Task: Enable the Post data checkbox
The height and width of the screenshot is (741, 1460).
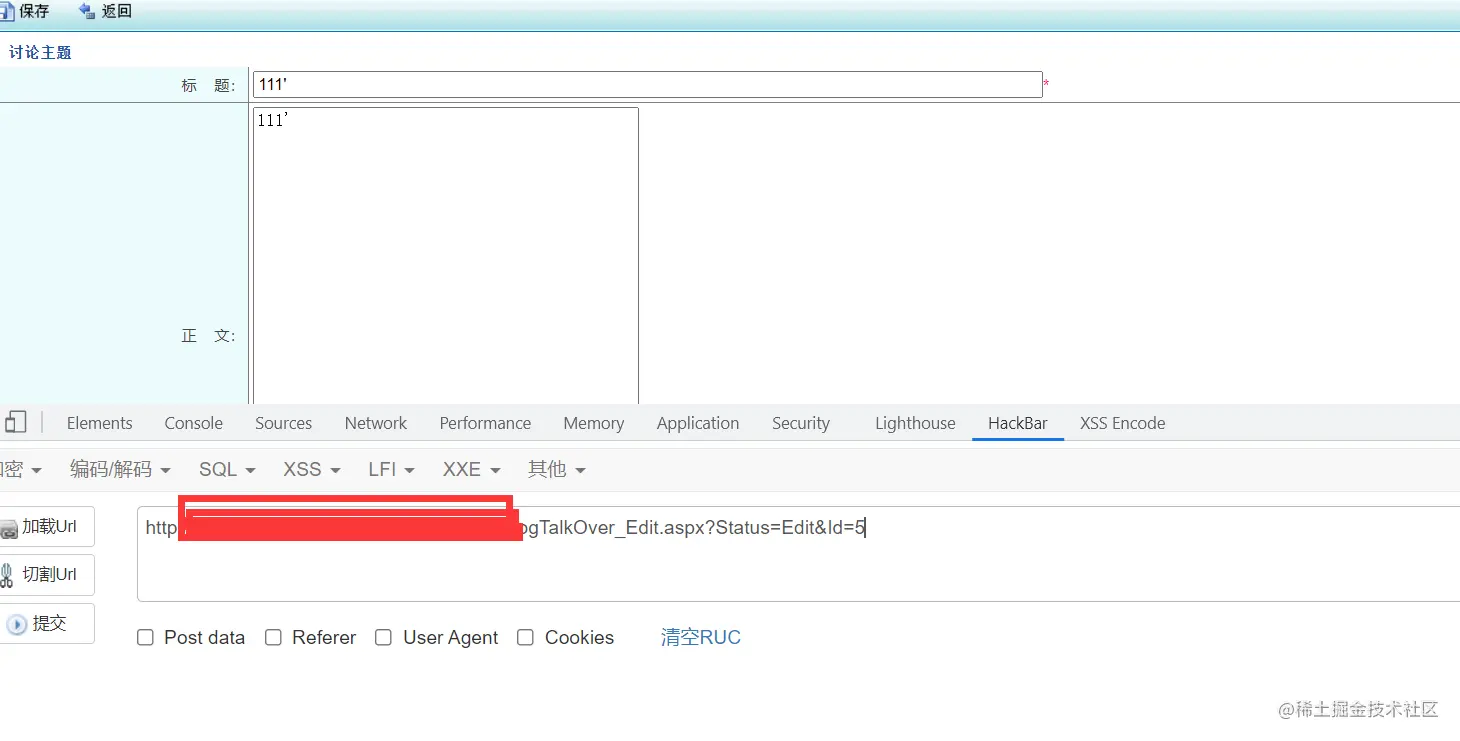Action: point(145,637)
